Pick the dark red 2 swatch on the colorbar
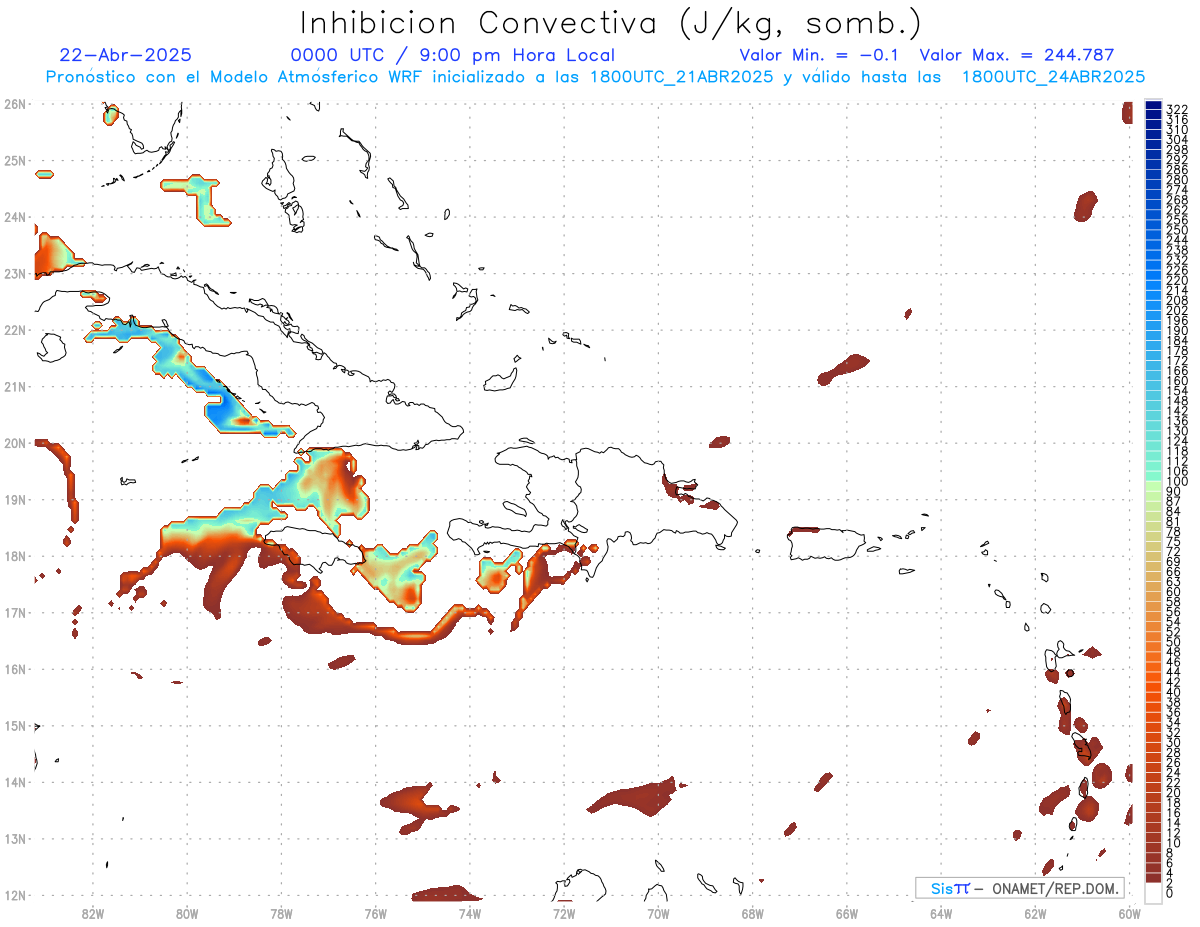The image size is (1200, 927). coord(1153,878)
